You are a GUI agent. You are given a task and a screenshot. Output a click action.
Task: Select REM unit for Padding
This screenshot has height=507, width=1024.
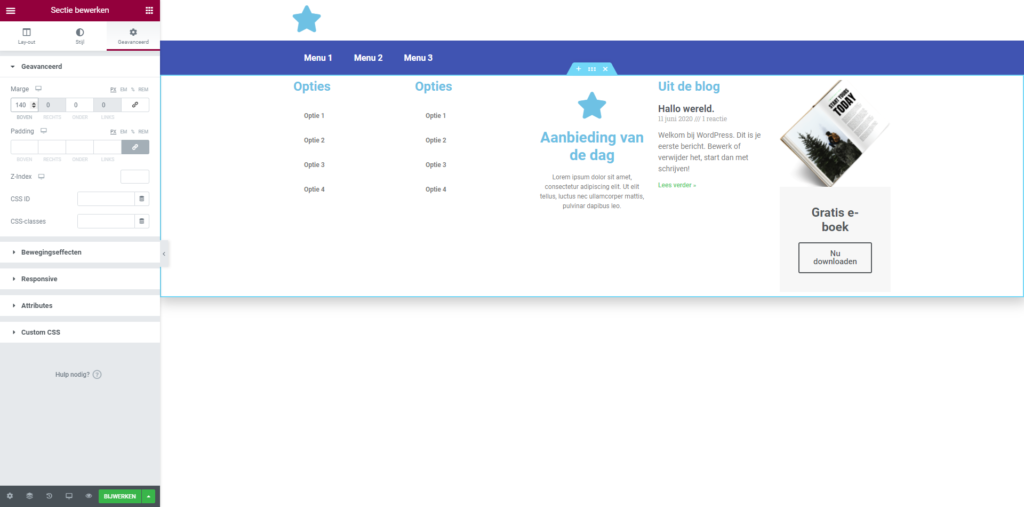coord(143,131)
